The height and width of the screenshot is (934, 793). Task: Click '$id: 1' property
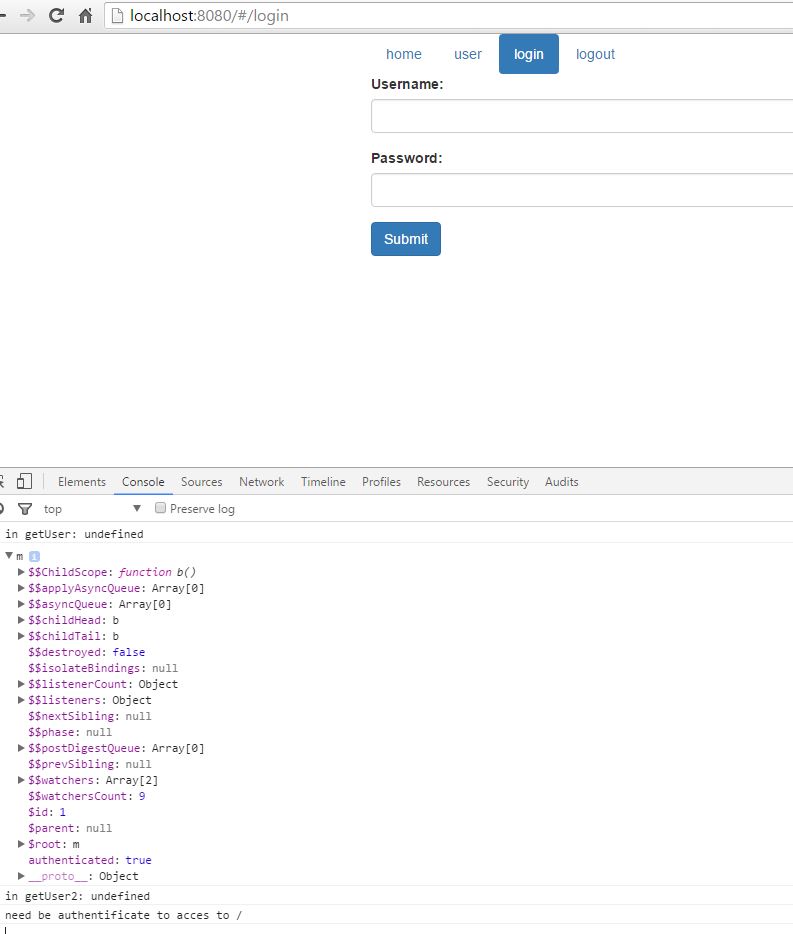47,812
